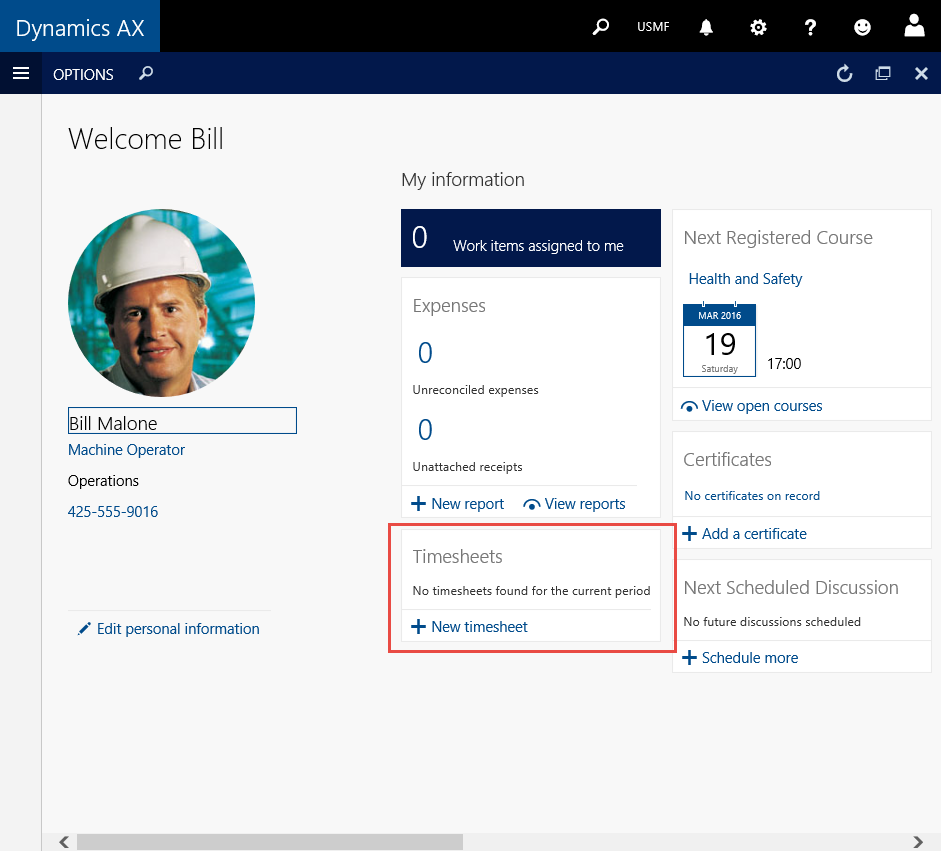Click the Health and Safety course link
Screen dimensions: 941x851
745,279
